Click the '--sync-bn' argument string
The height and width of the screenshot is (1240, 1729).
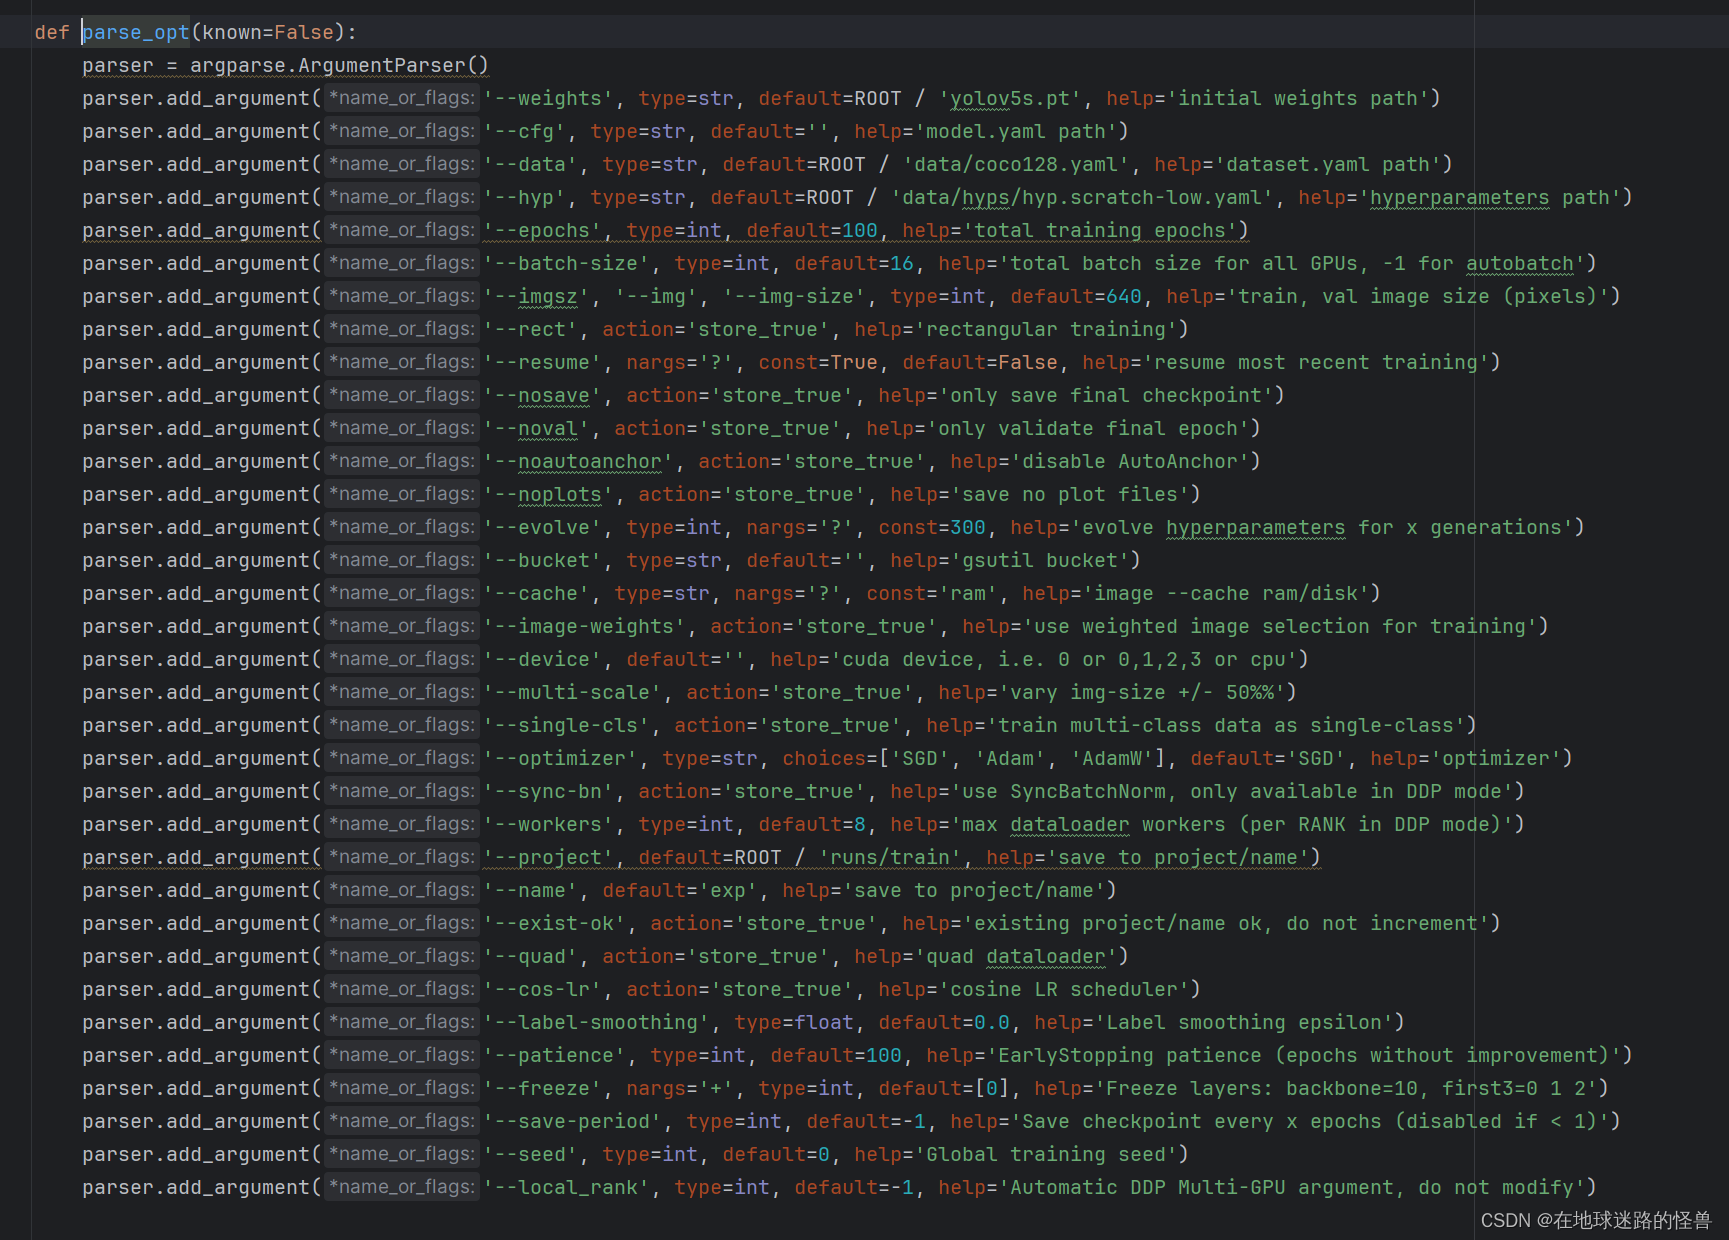pos(549,791)
